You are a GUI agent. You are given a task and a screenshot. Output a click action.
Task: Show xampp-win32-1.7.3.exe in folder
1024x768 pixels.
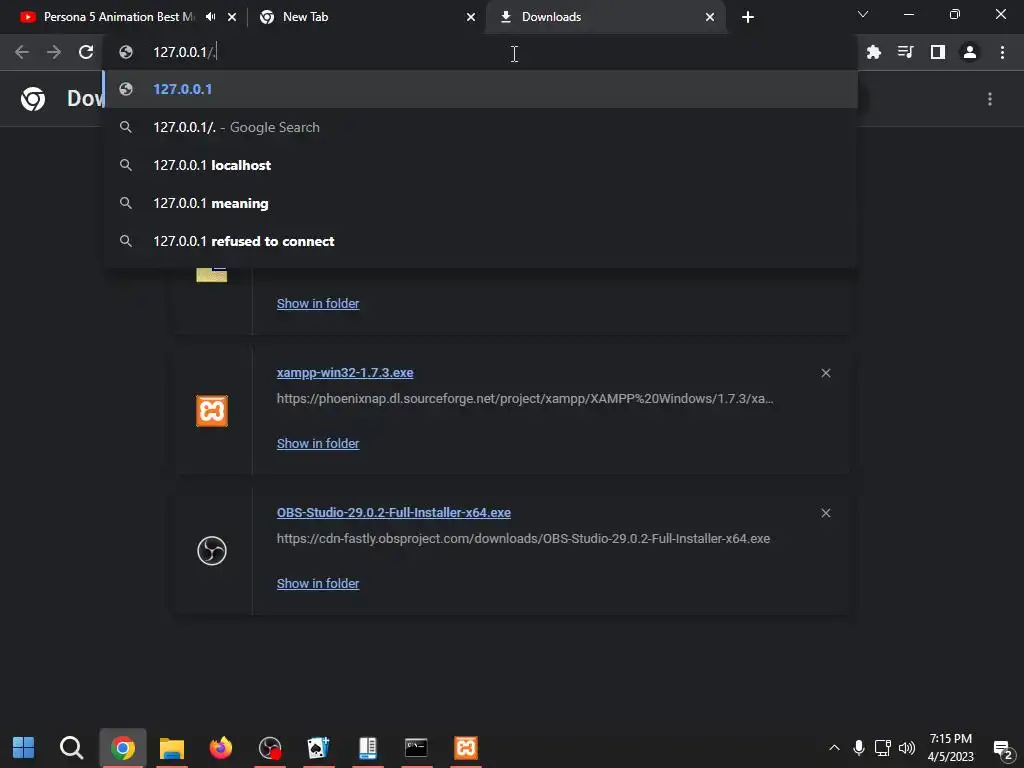point(318,443)
